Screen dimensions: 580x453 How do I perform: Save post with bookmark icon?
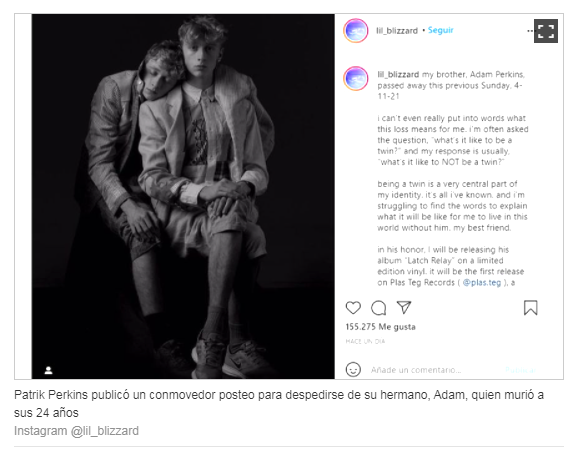point(530,308)
